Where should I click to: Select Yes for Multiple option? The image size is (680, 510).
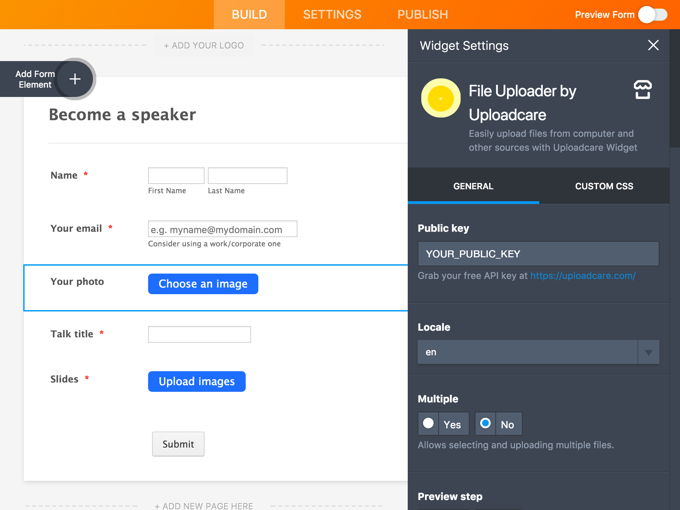(441, 424)
